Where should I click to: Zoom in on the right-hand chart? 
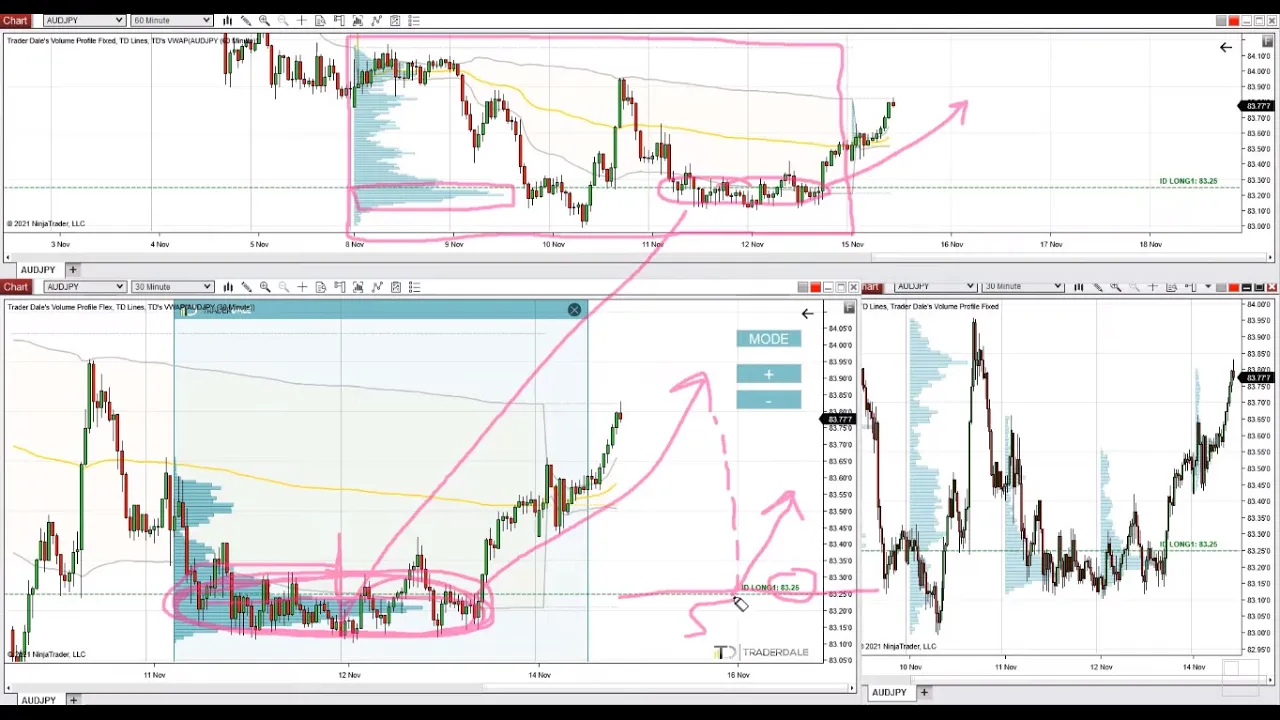click(1115, 286)
